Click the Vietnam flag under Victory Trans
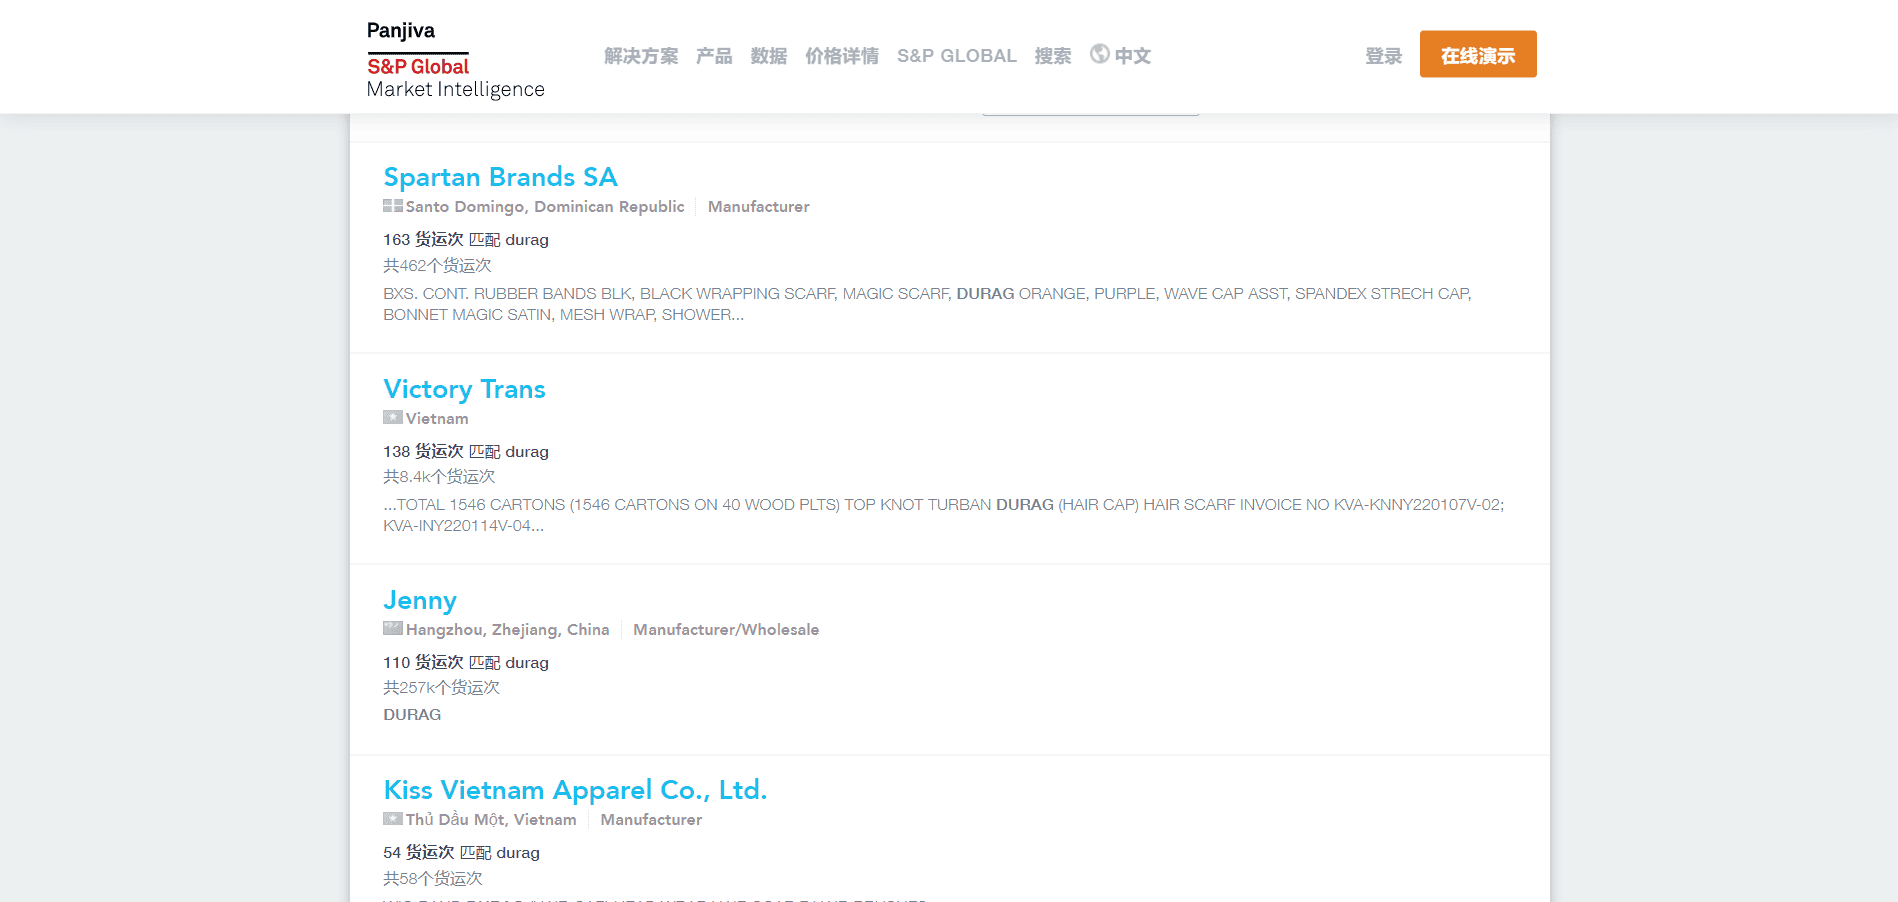Viewport: 1898px width, 902px height. tap(392, 418)
